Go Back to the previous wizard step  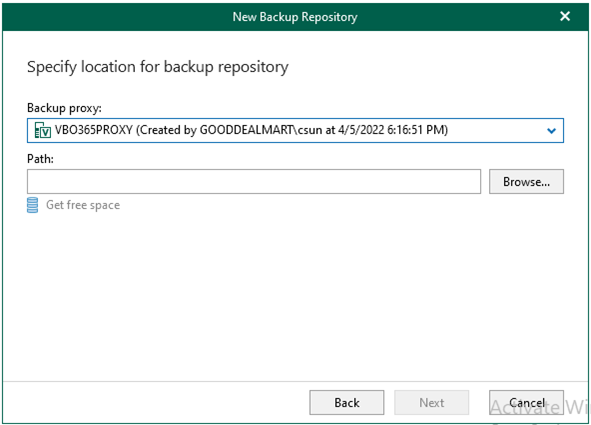[x=347, y=402]
